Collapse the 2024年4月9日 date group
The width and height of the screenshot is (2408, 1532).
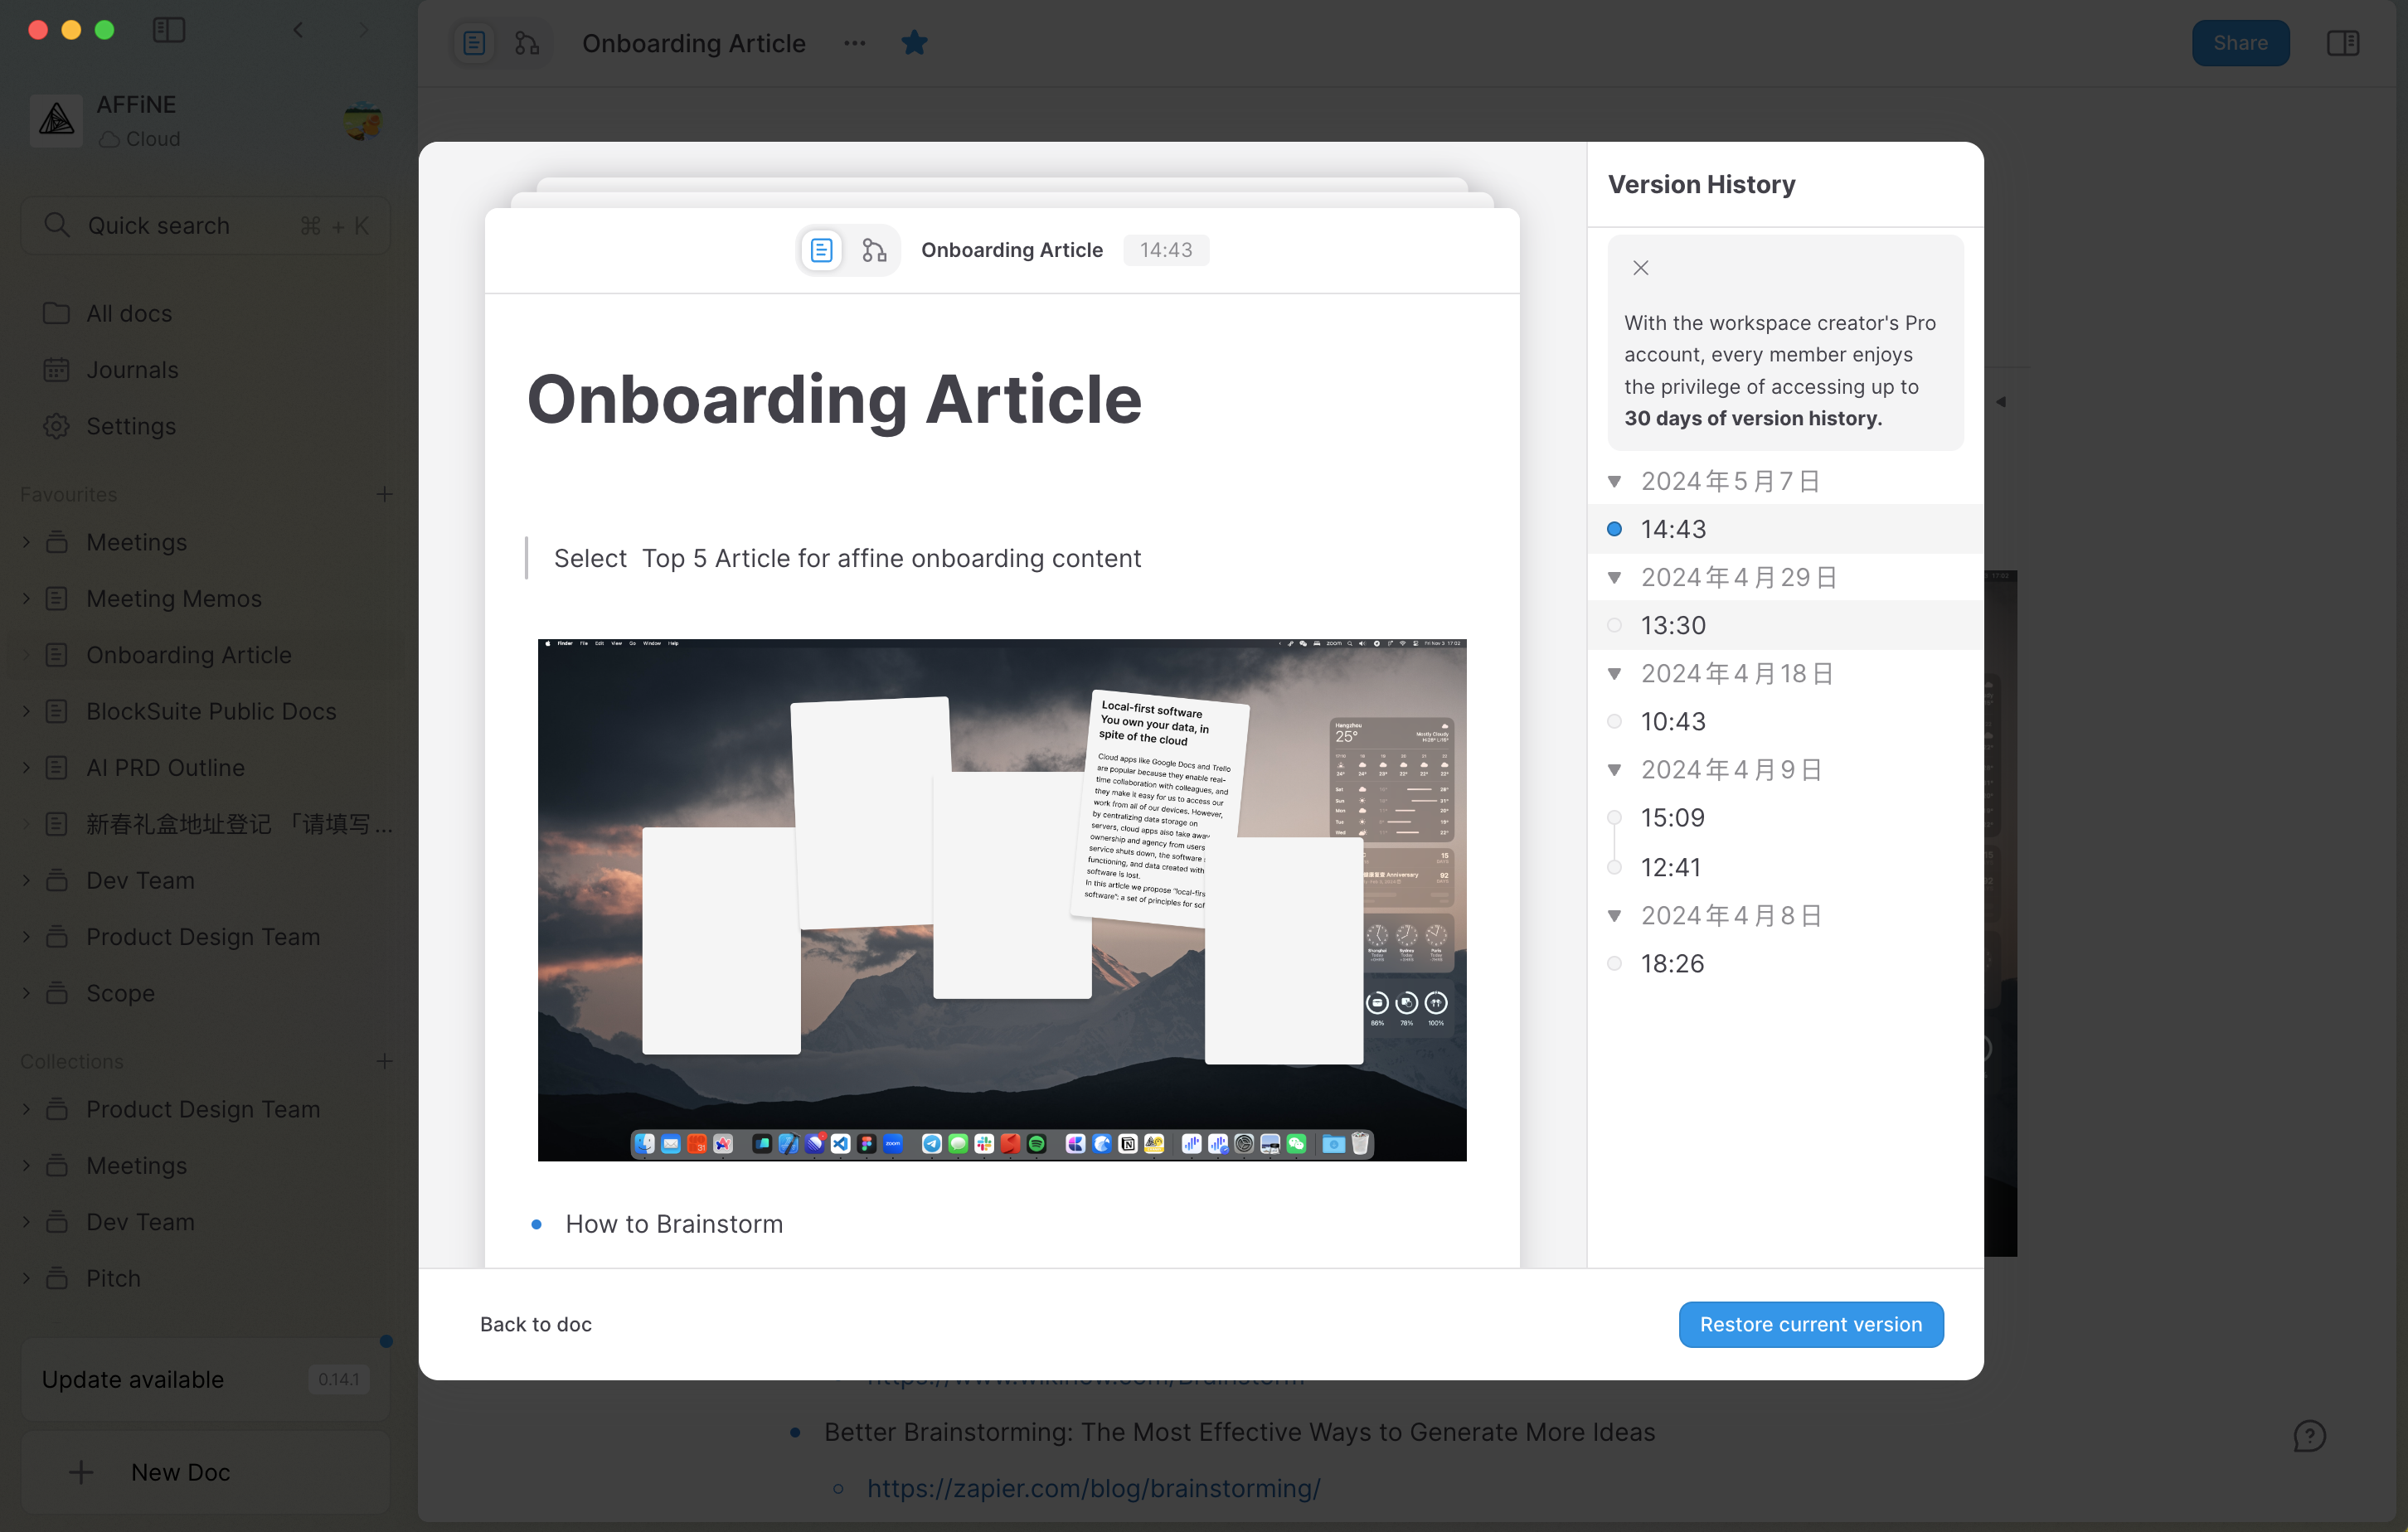(1614, 769)
